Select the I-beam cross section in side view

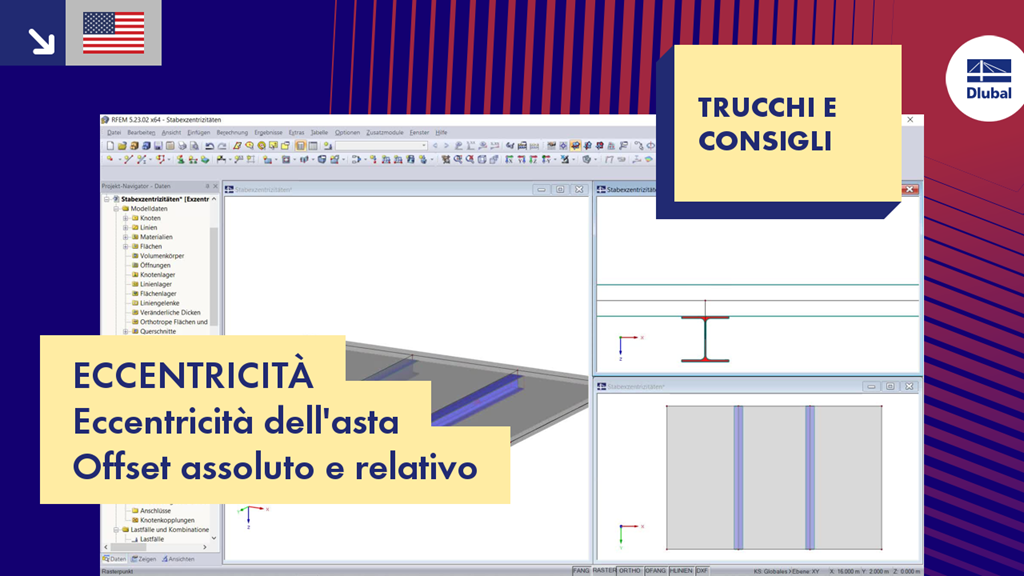click(x=705, y=339)
